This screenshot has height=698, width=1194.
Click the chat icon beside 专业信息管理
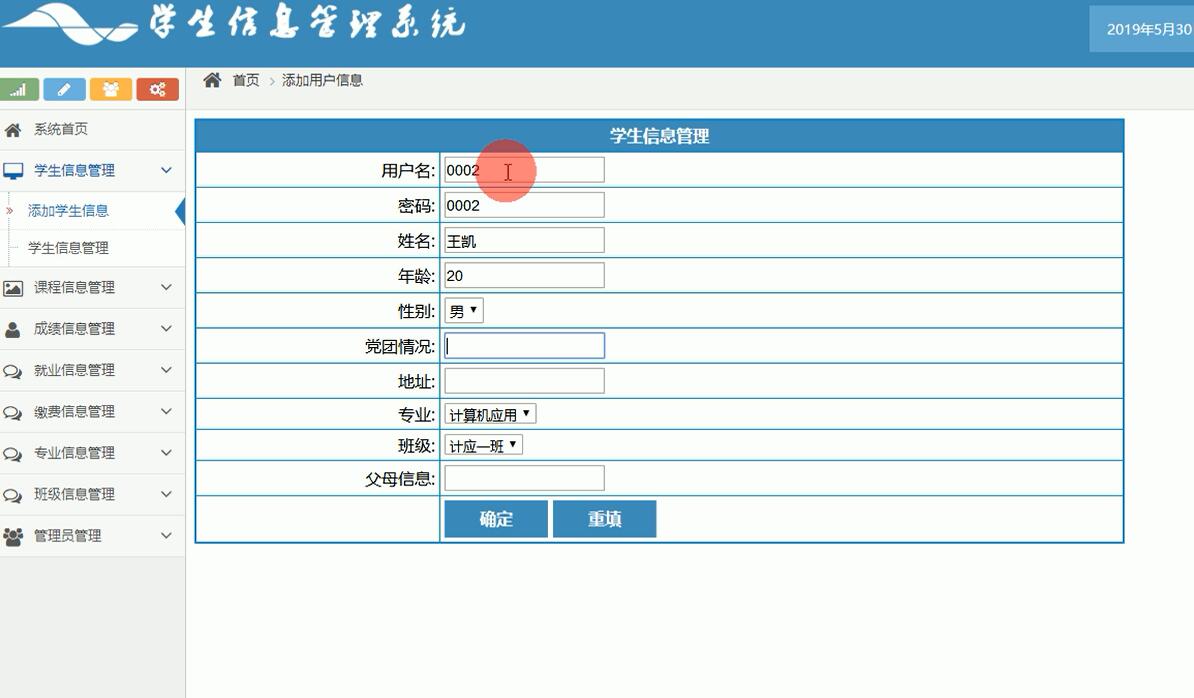pos(13,454)
